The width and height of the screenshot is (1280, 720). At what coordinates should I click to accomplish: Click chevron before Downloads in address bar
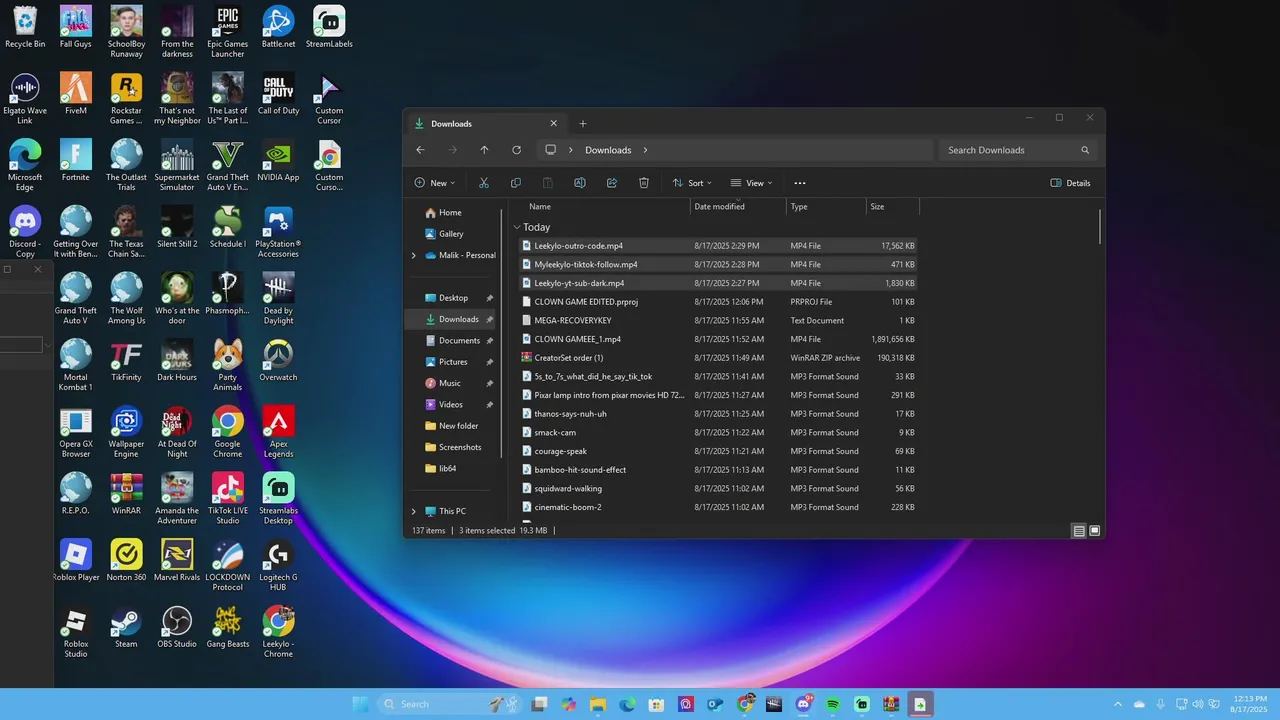571,150
